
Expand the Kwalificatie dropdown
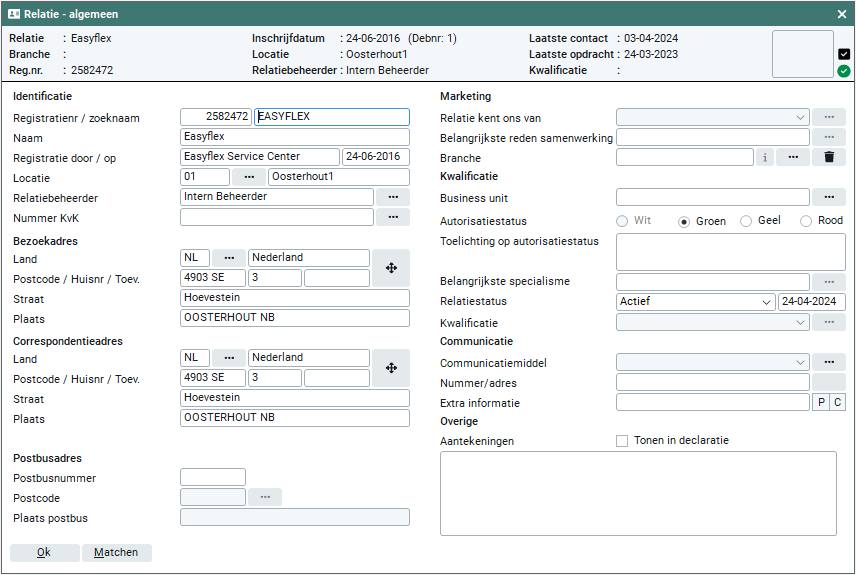click(x=800, y=322)
